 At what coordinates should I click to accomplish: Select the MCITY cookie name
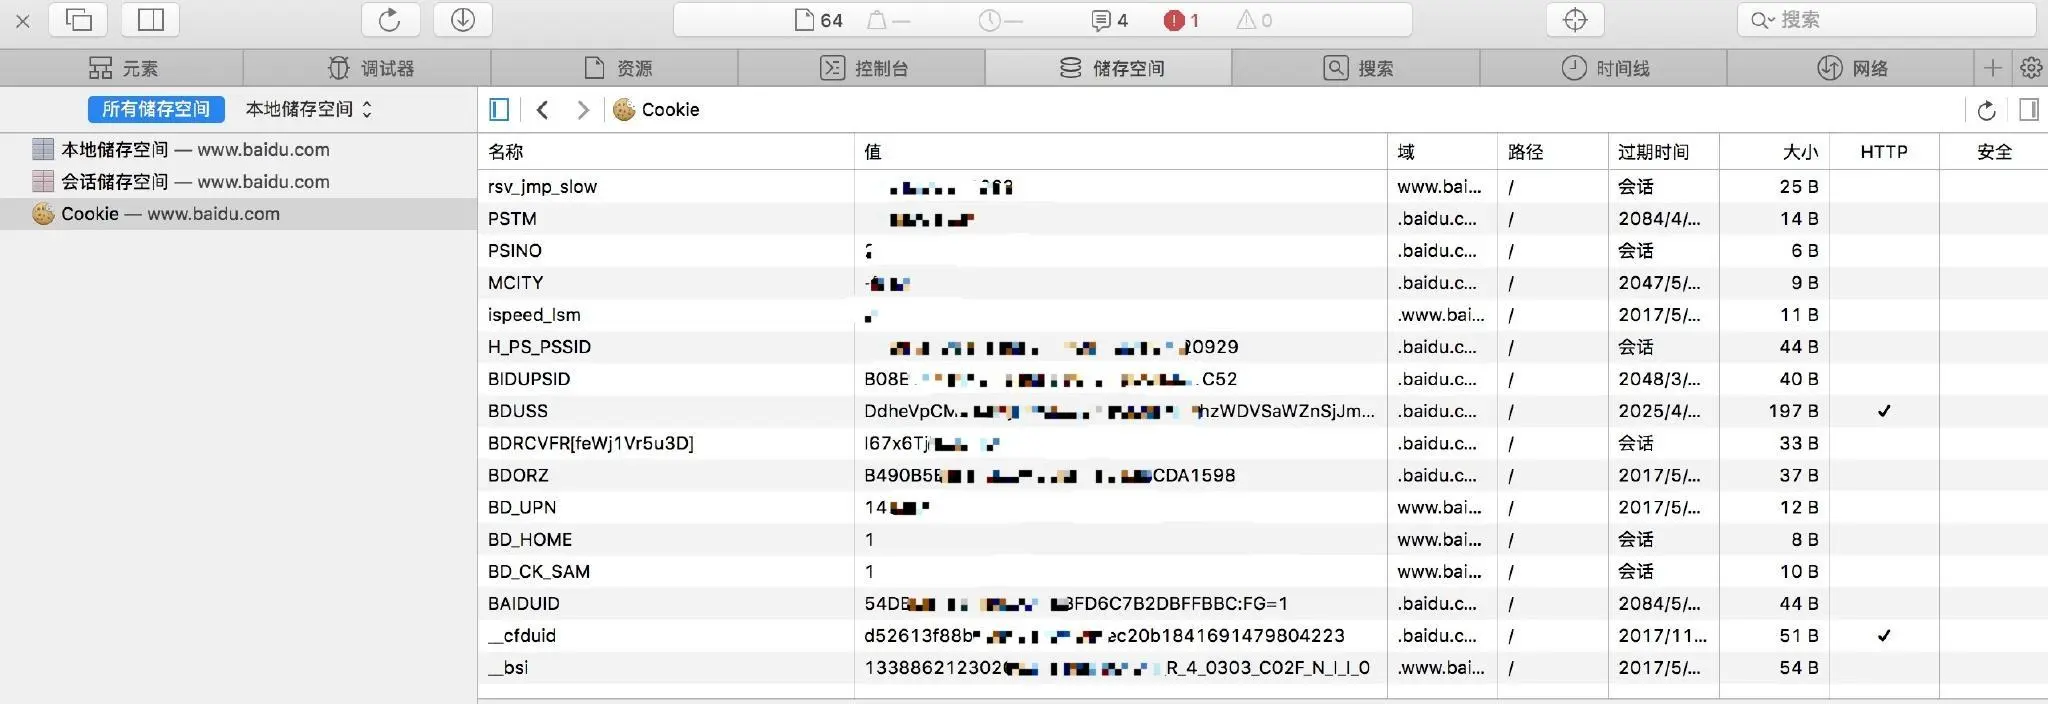coord(516,282)
